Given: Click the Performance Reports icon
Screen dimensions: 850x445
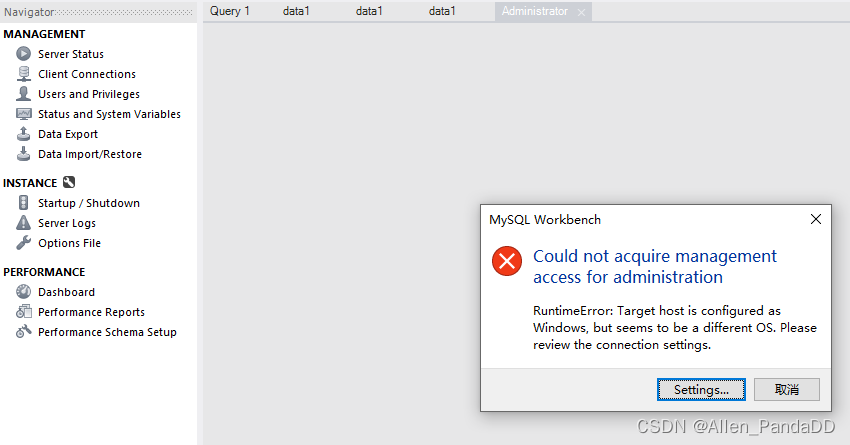Looking at the screenshot, I should pos(23,312).
